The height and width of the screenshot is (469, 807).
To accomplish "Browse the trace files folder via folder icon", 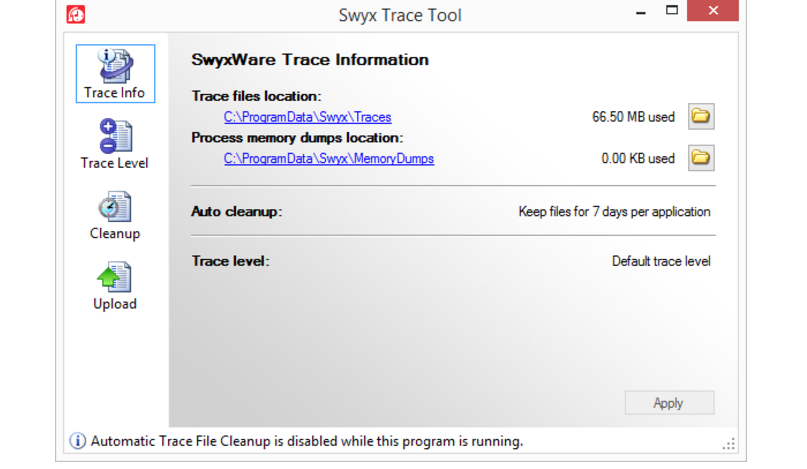I will pyautogui.click(x=701, y=117).
